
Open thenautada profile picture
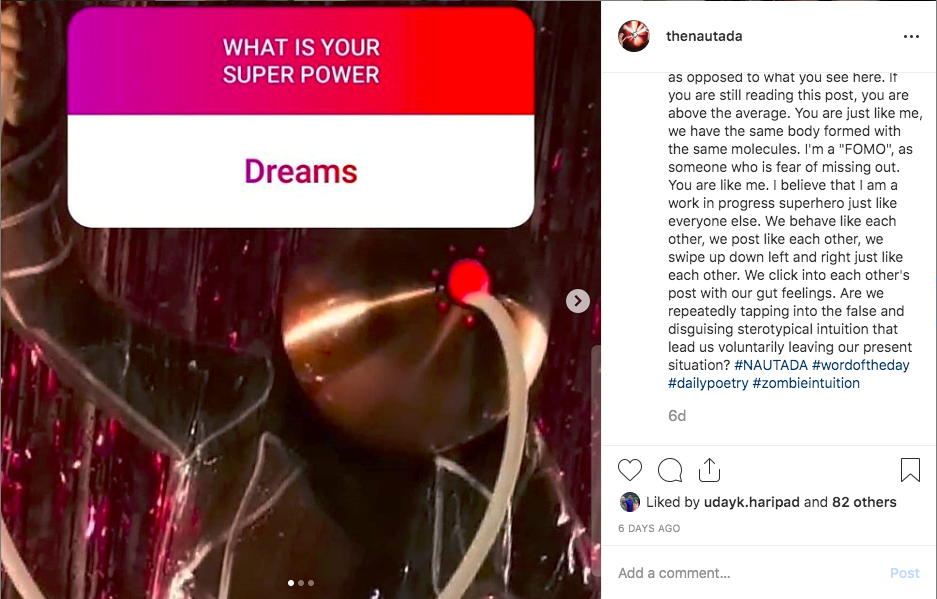click(633, 36)
